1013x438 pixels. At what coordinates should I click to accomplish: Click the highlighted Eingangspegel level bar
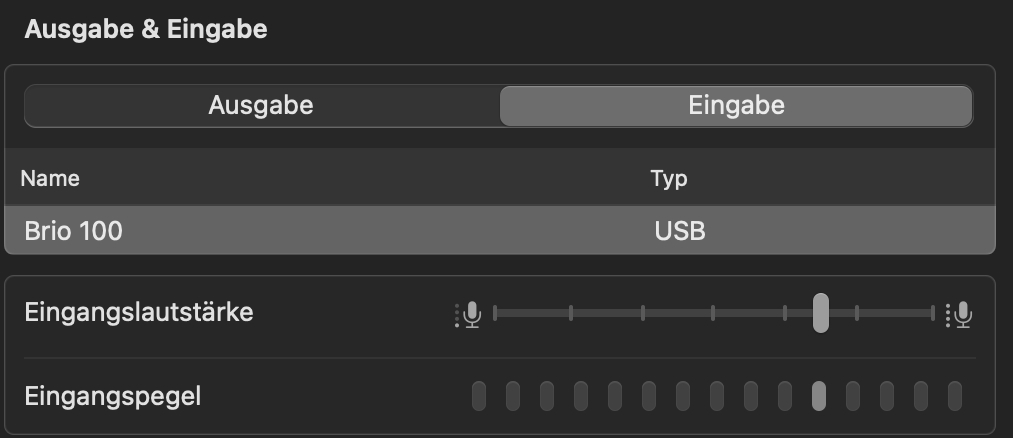[x=819, y=396]
